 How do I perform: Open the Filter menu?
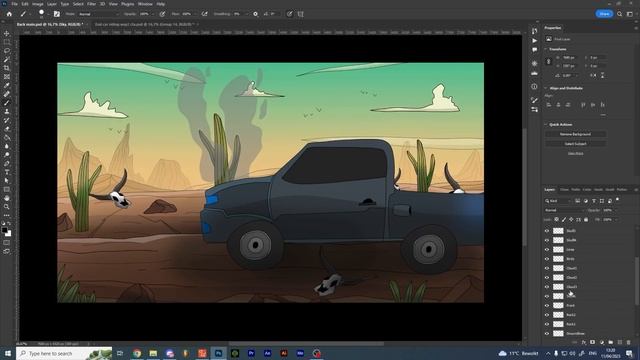pyautogui.click(x=91, y=4)
